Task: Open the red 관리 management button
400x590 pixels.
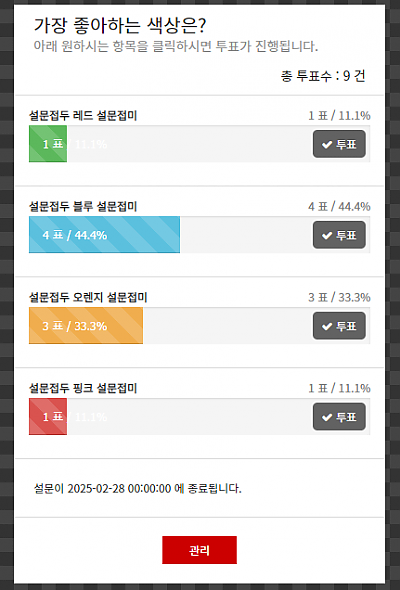Action: (199, 550)
